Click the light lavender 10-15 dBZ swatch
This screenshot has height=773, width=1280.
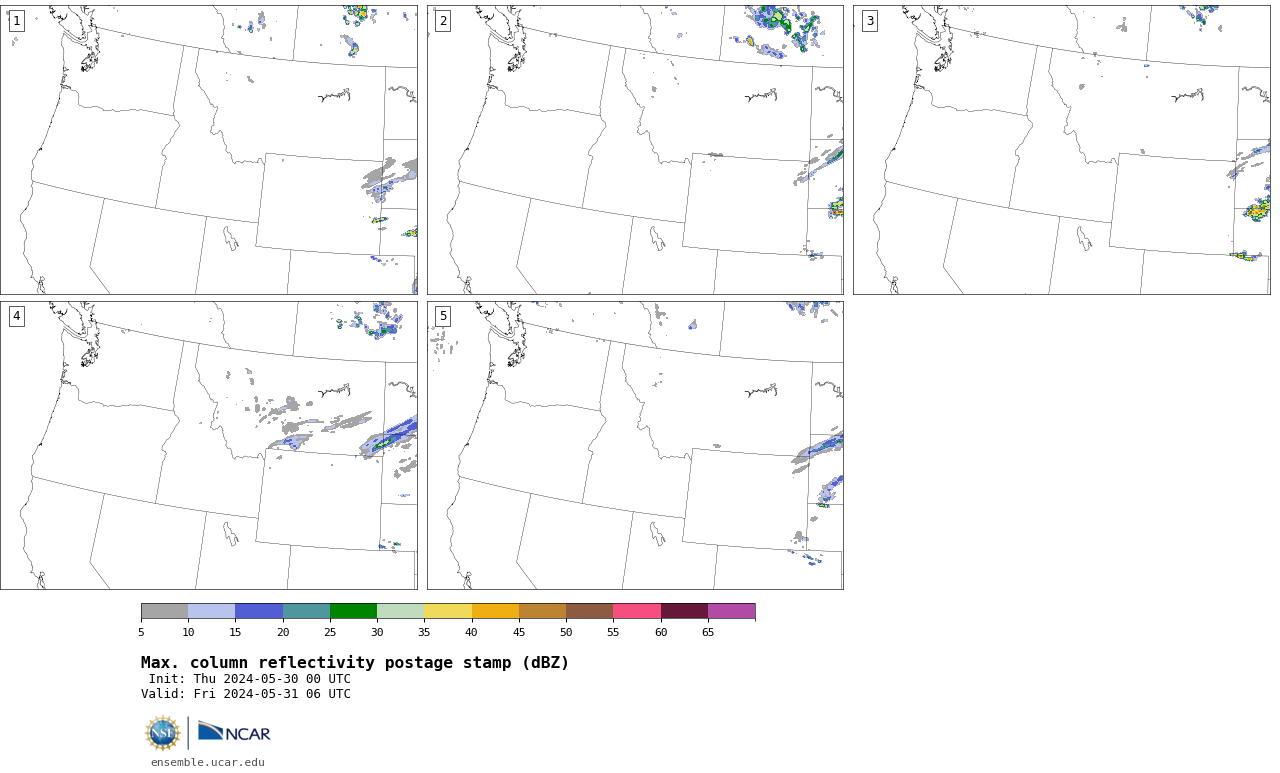[212, 611]
